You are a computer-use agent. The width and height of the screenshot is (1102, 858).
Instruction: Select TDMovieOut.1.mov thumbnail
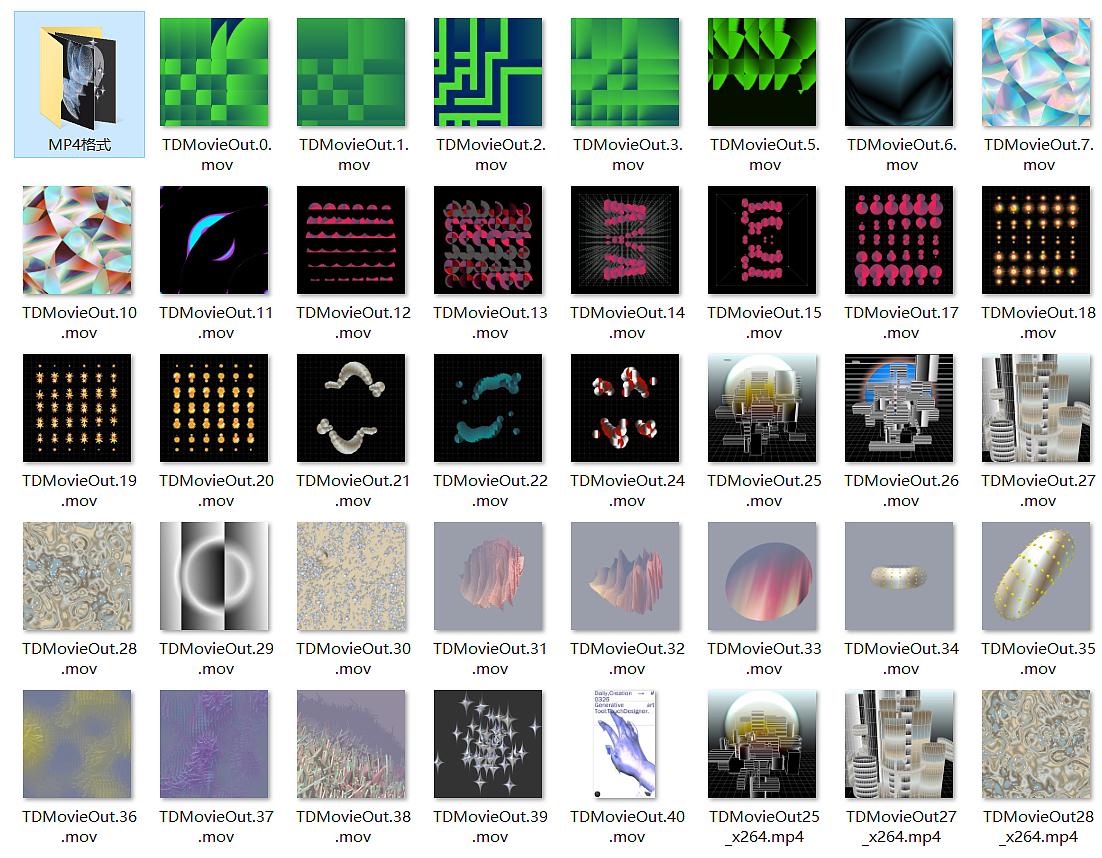point(351,72)
